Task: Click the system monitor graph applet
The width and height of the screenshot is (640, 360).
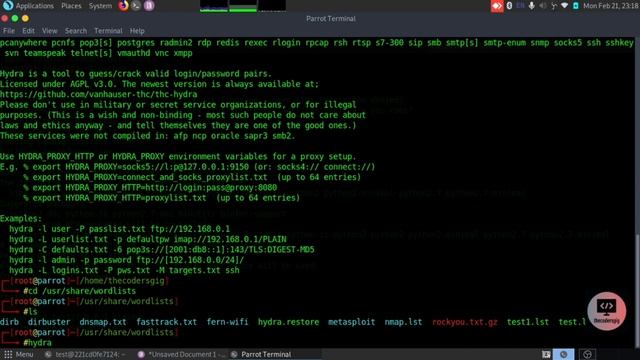Action: pyautogui.click(x=243, y=6)
